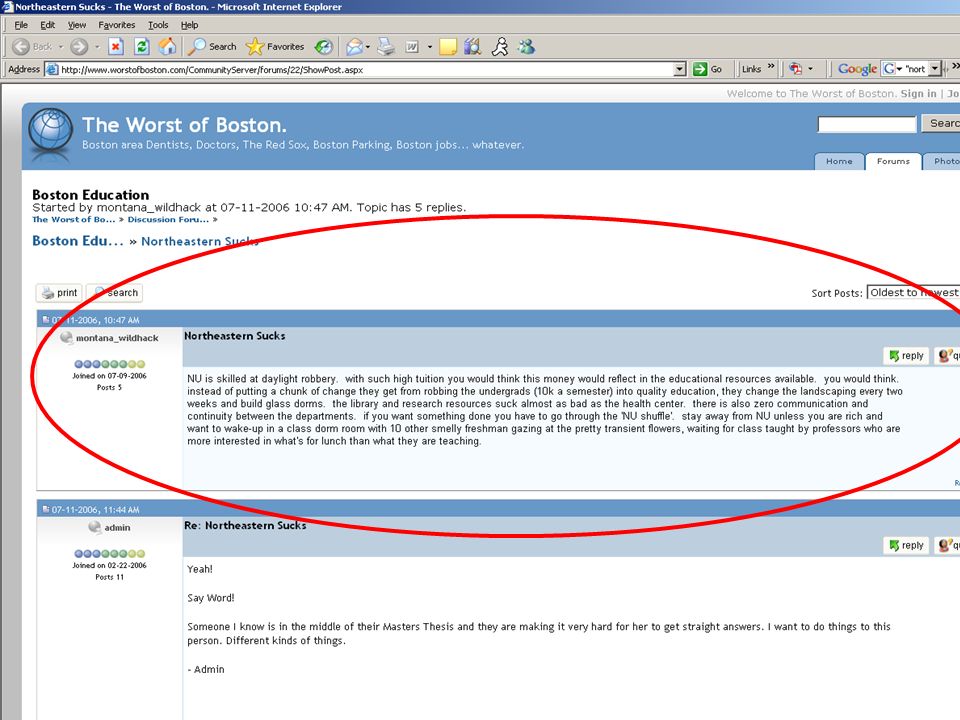Click the yellow note toolbar icon
Screen dimensions: 960x720
coord(448,47)
